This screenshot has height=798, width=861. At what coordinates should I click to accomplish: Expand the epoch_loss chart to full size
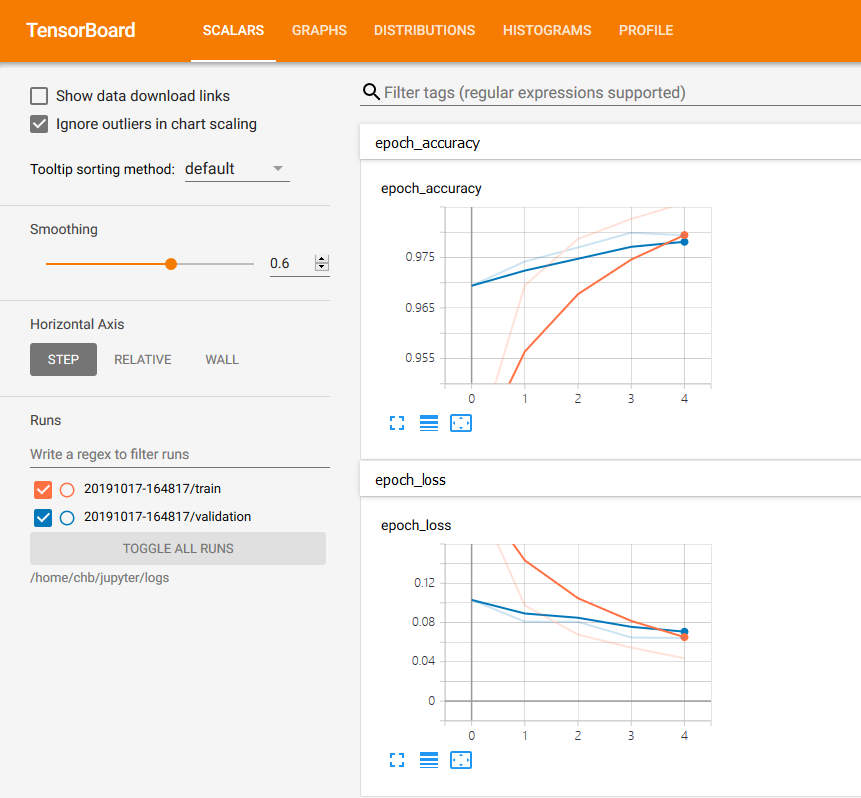[x=396, y=760]
